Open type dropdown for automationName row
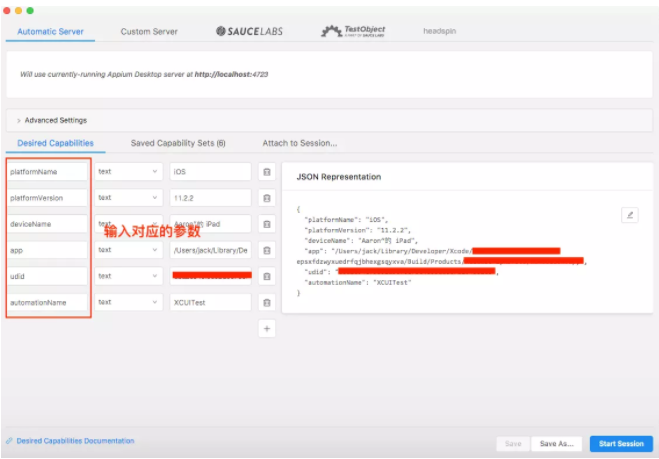Viewport: 659px width, 459px height. click(x=128, y=302)
